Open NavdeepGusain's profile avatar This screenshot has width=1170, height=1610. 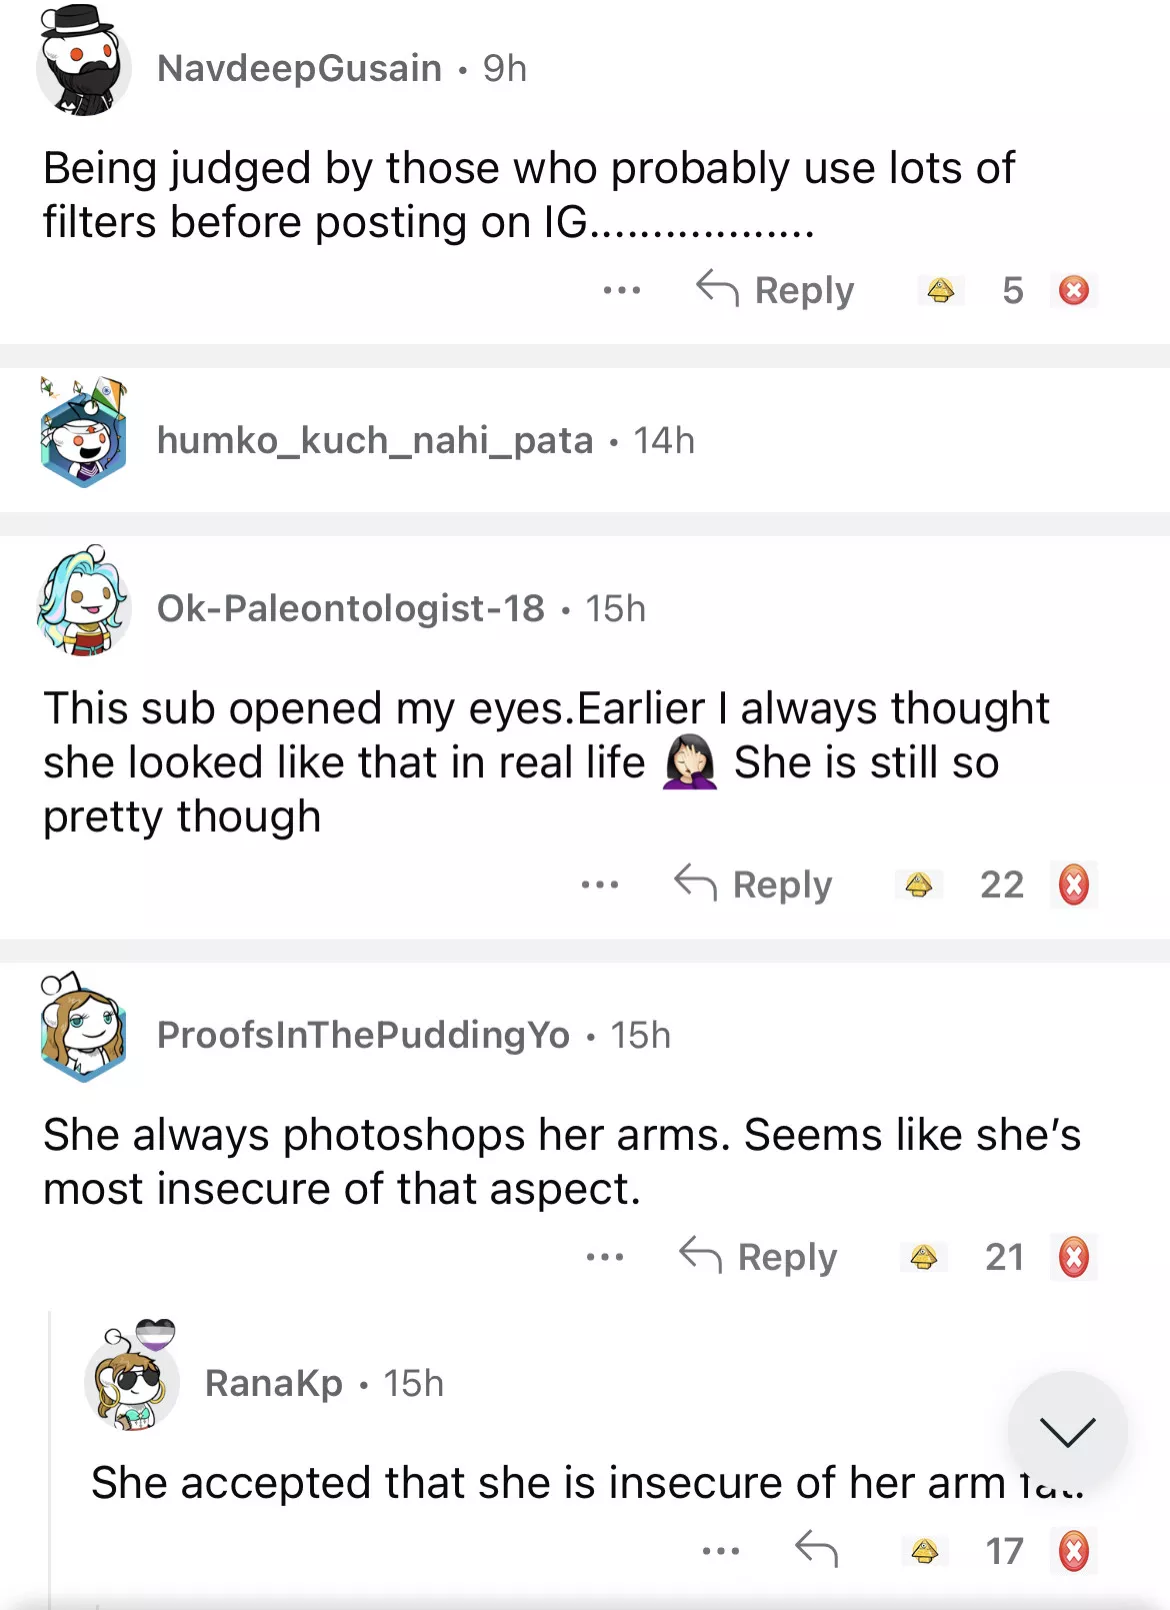[x=84, y=64]
